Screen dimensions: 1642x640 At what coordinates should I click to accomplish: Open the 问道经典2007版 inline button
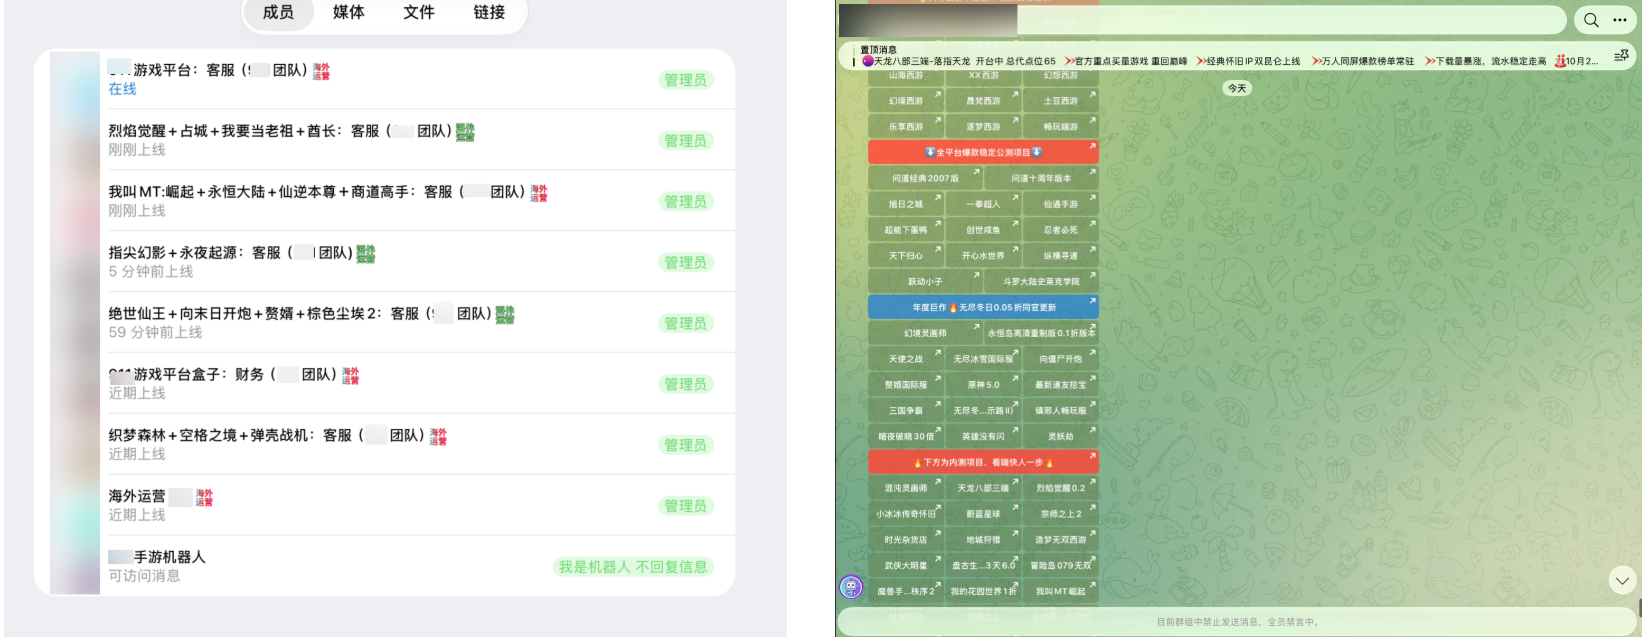[925, 178]
